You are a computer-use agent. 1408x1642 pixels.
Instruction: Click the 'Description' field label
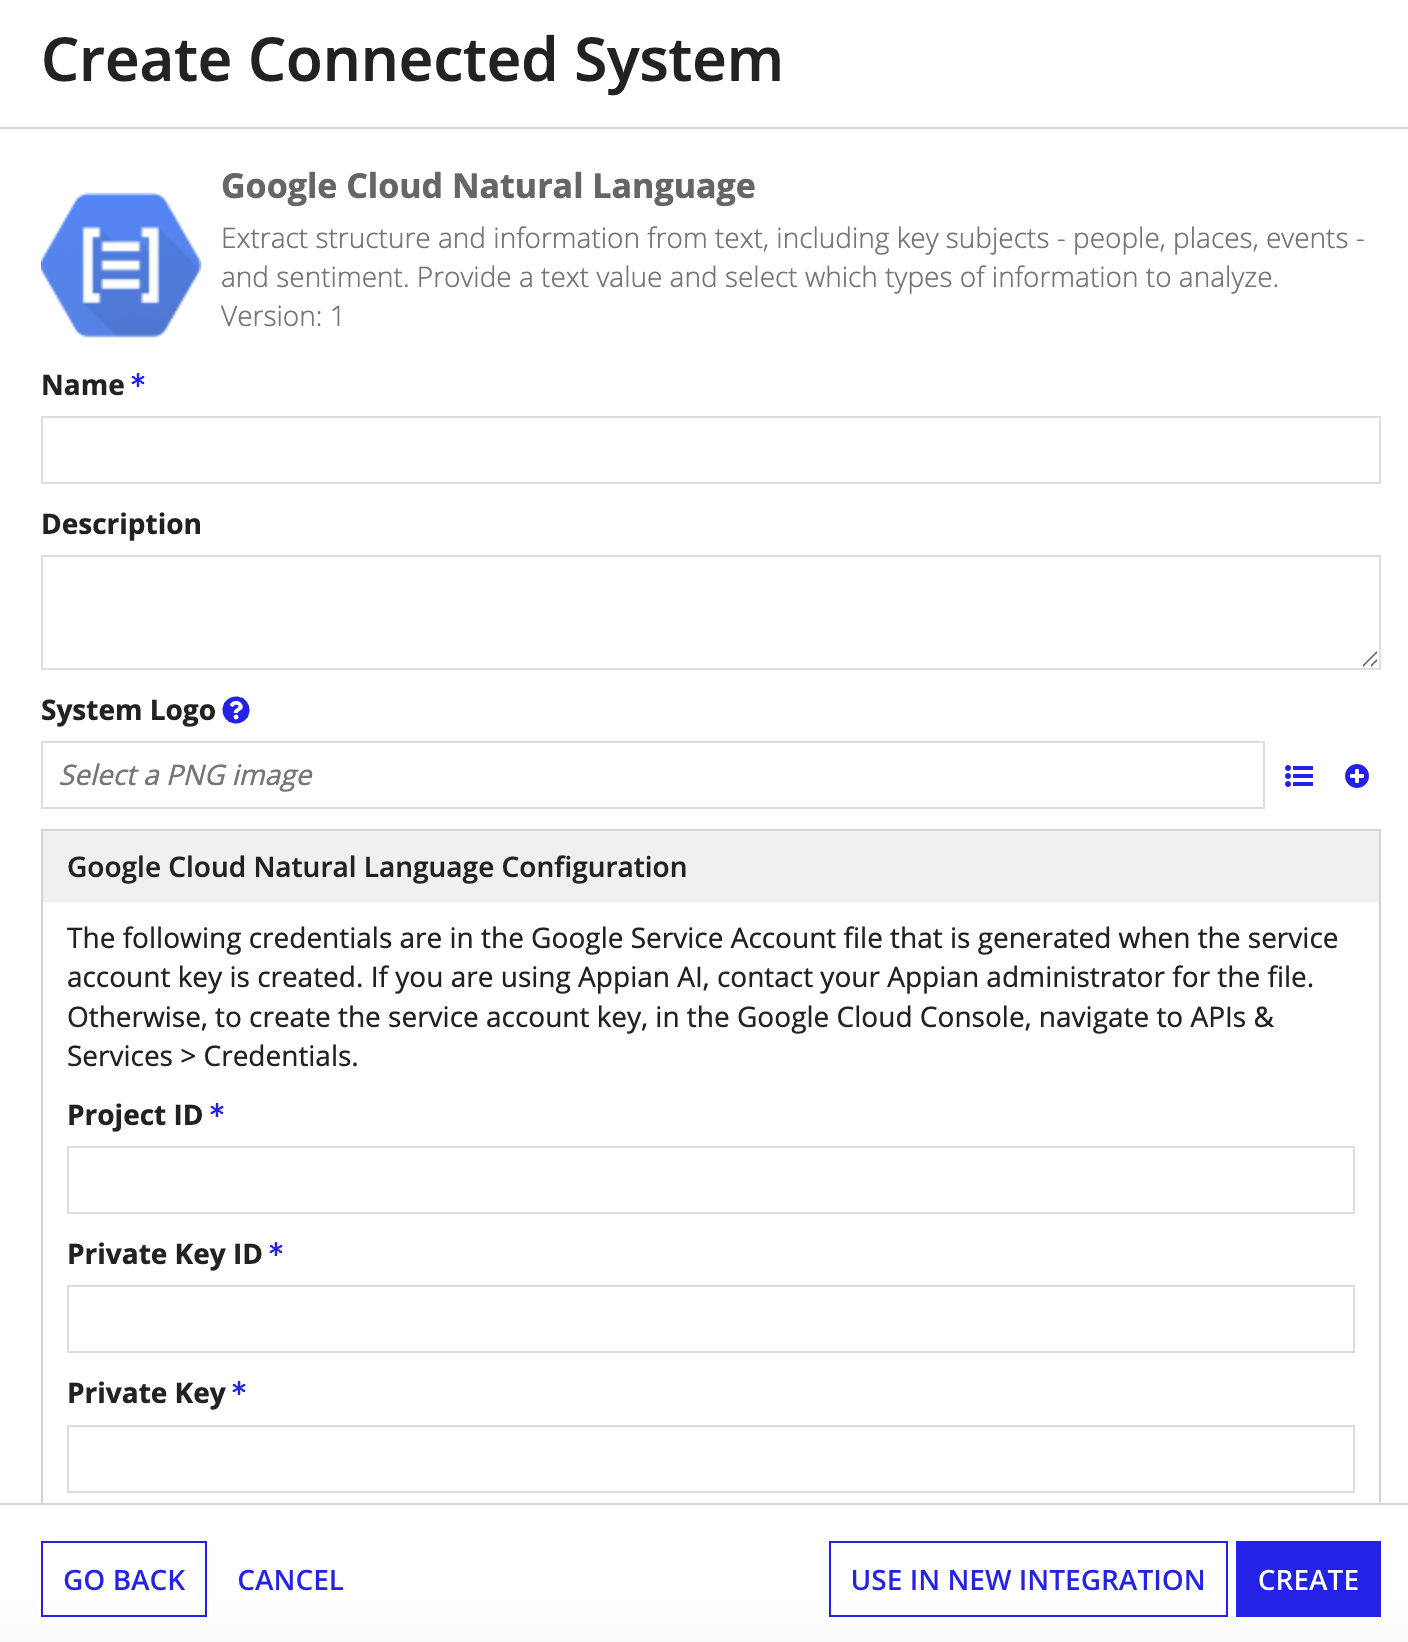click(x=122, y=524)
